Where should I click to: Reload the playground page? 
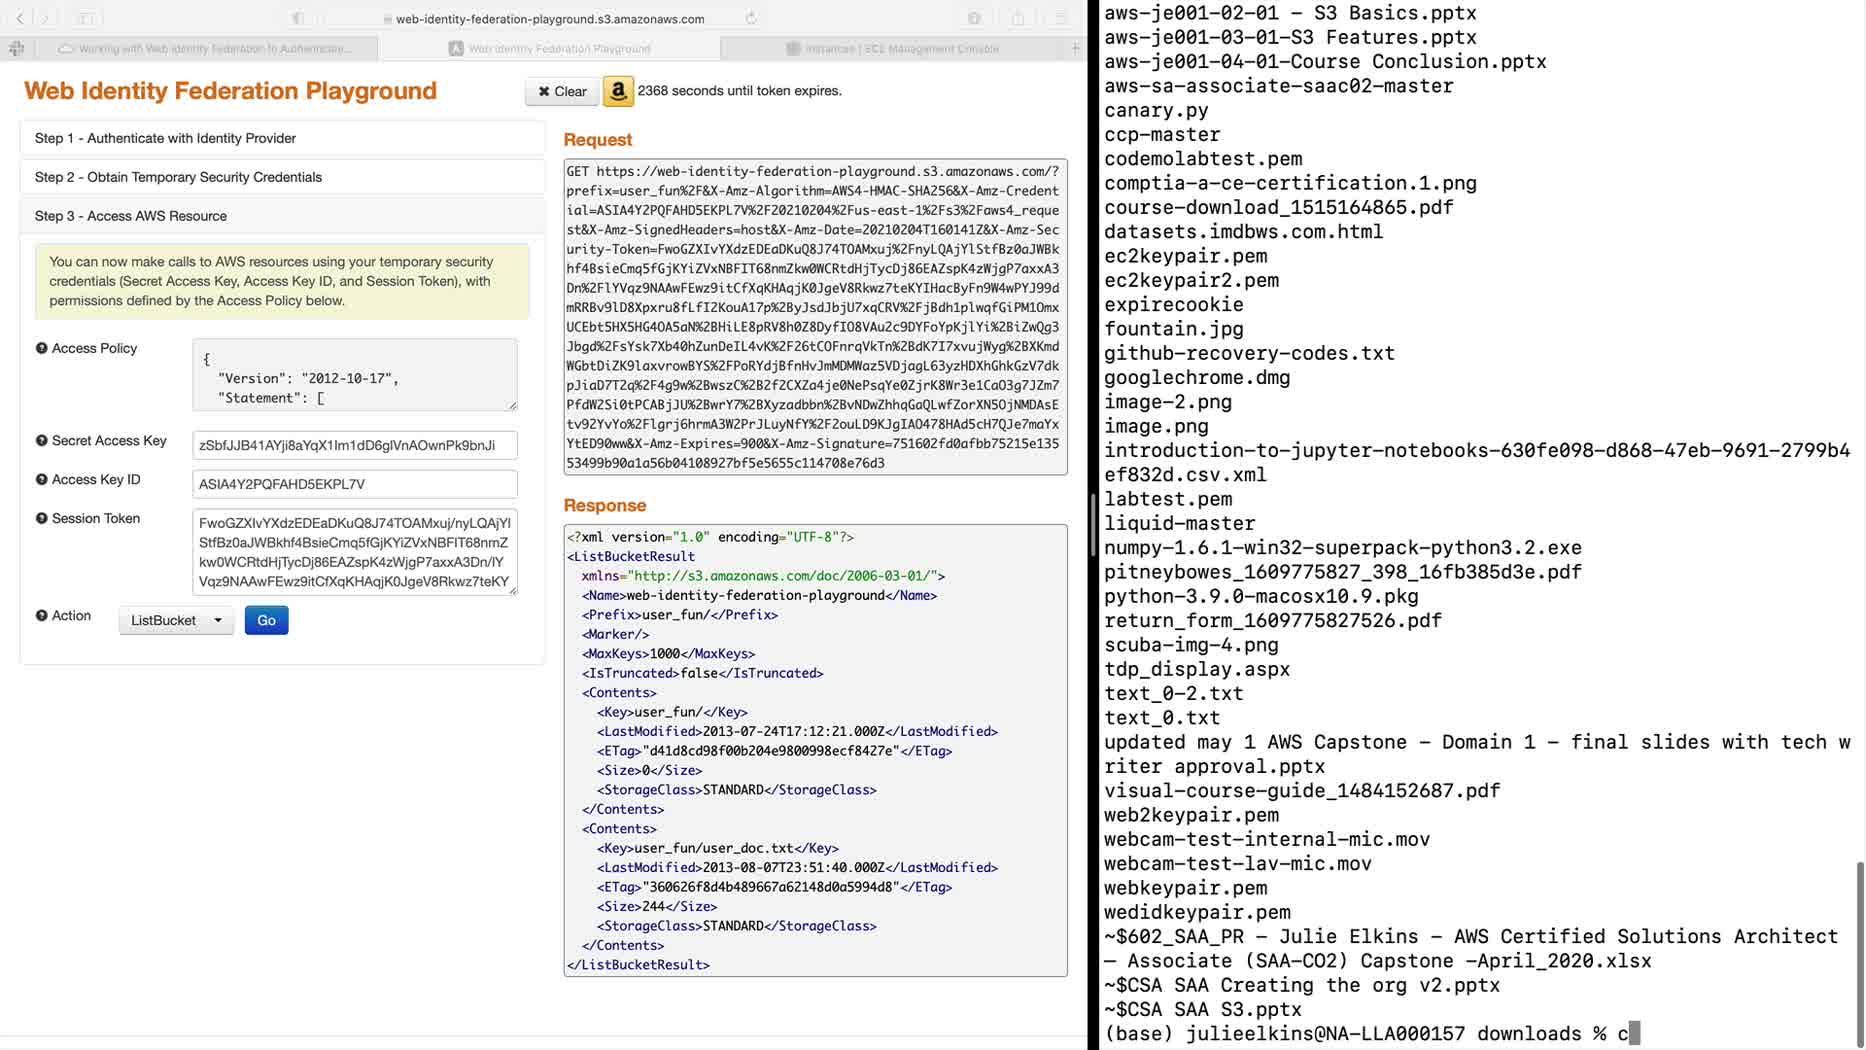(751, 18)
